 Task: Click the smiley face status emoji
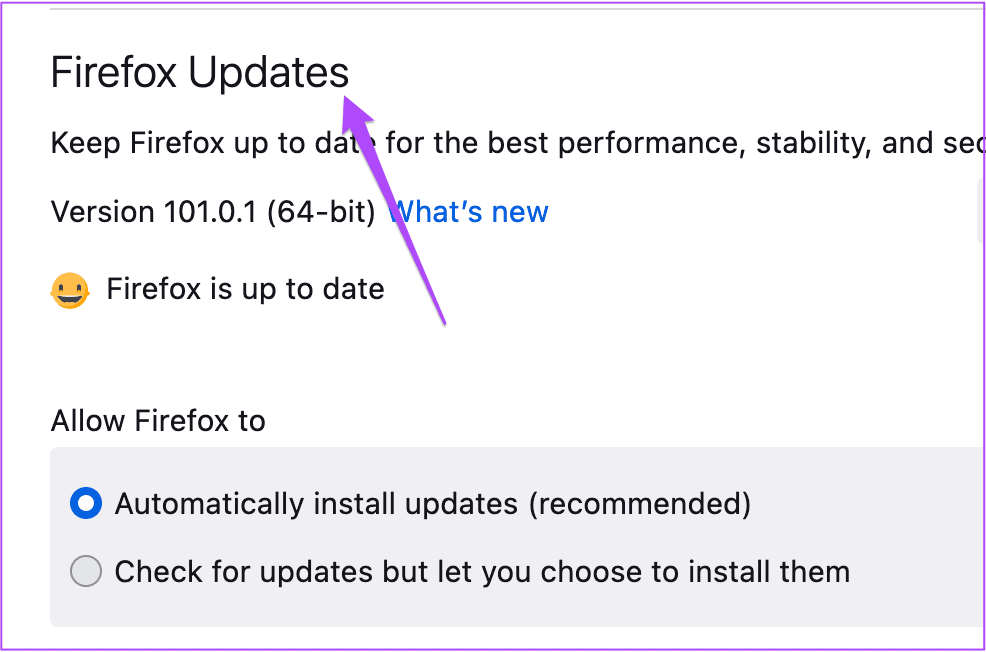click(x=70, y=290)
